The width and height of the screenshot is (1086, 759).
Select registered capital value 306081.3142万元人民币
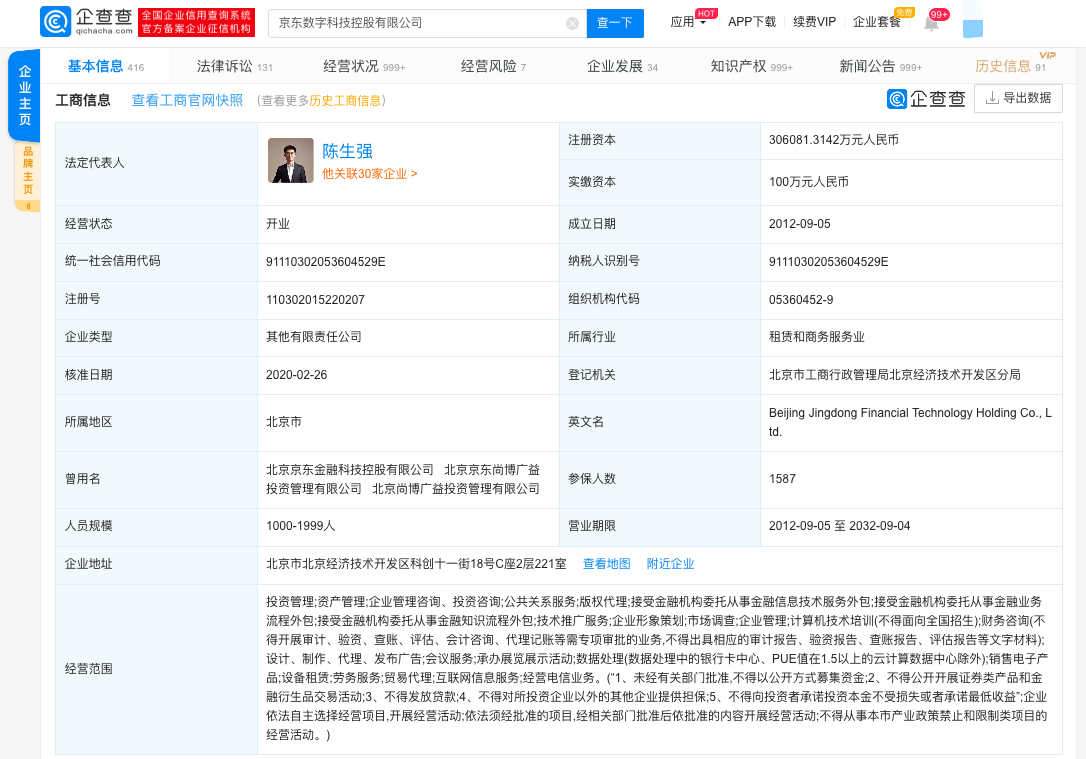[834, 140]
